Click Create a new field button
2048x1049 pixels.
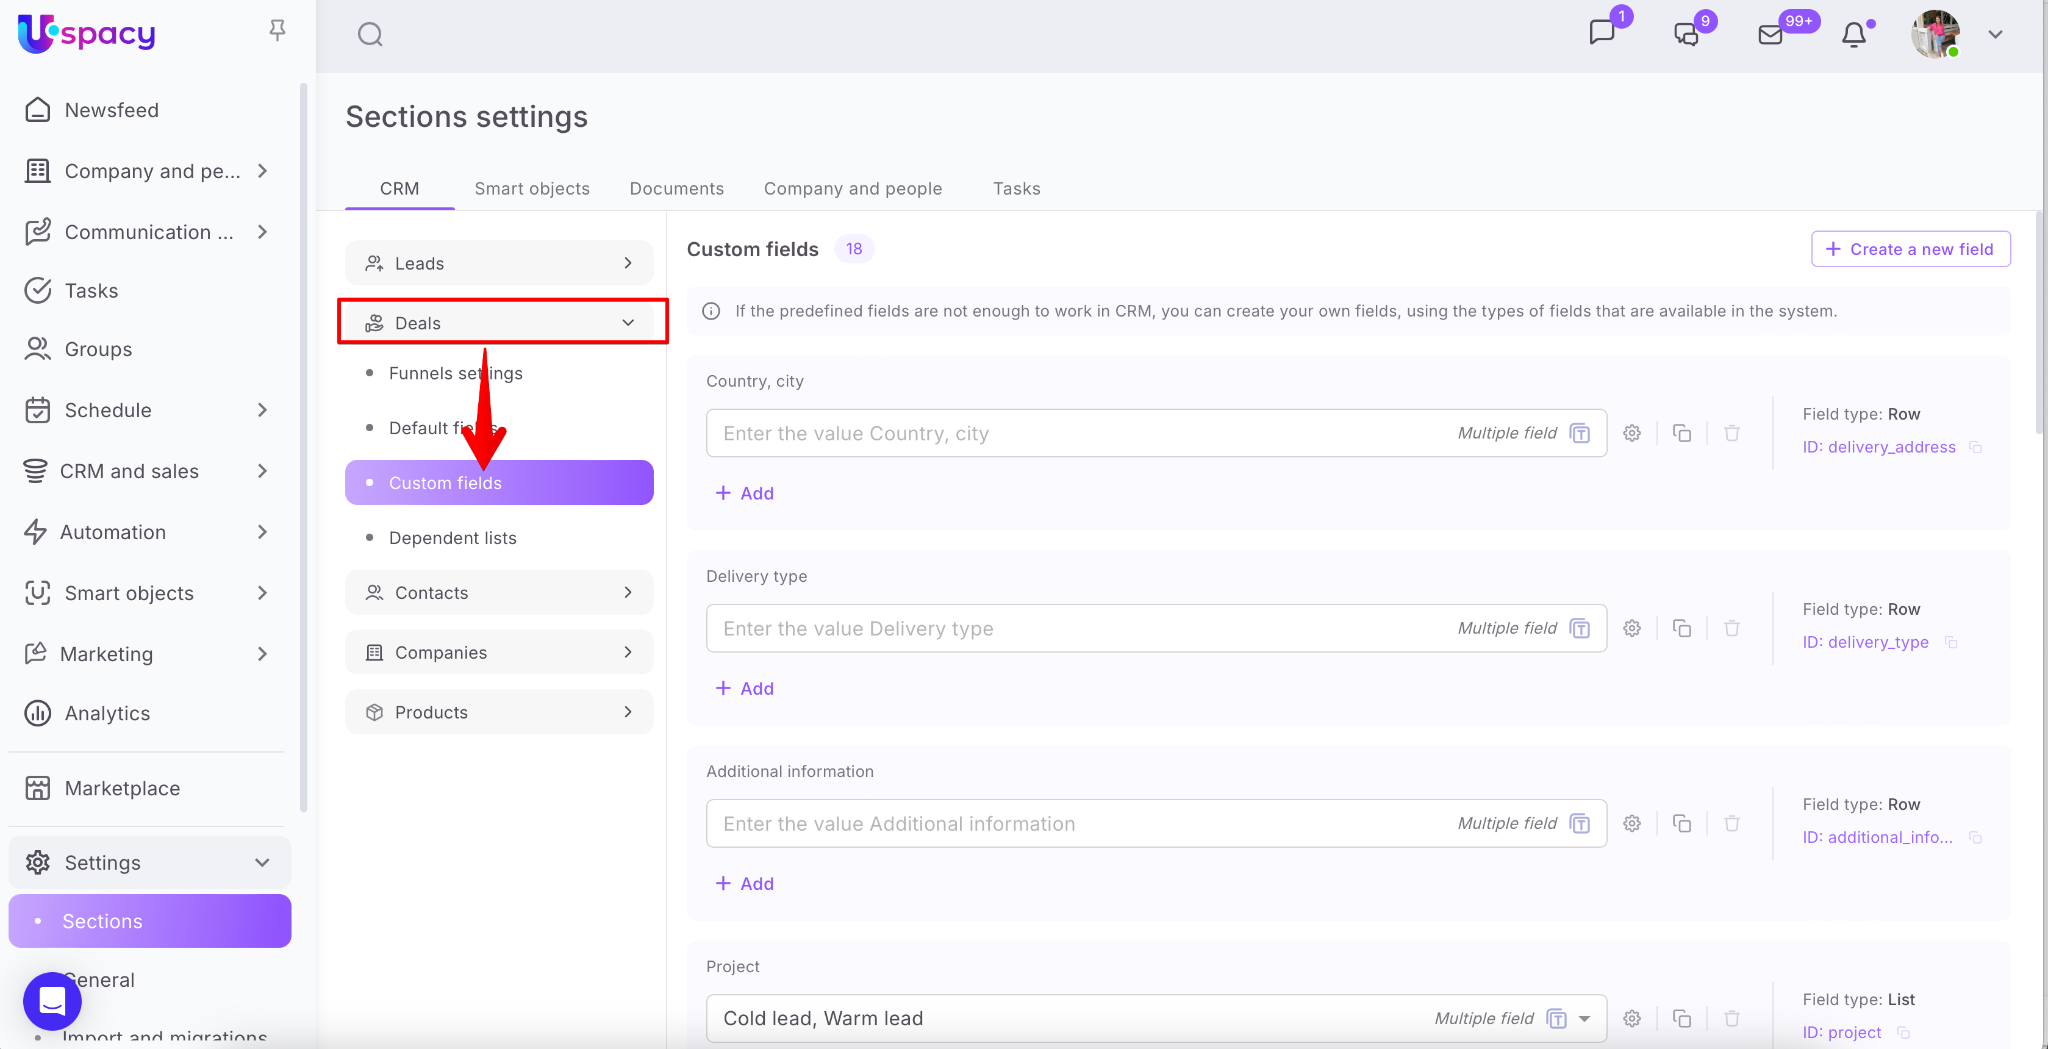point(1910,249)
